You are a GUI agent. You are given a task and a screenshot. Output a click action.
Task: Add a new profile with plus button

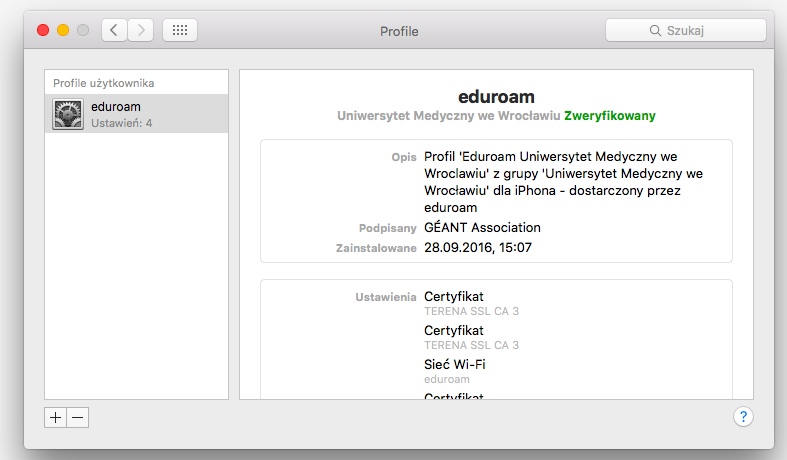[56, 418]
